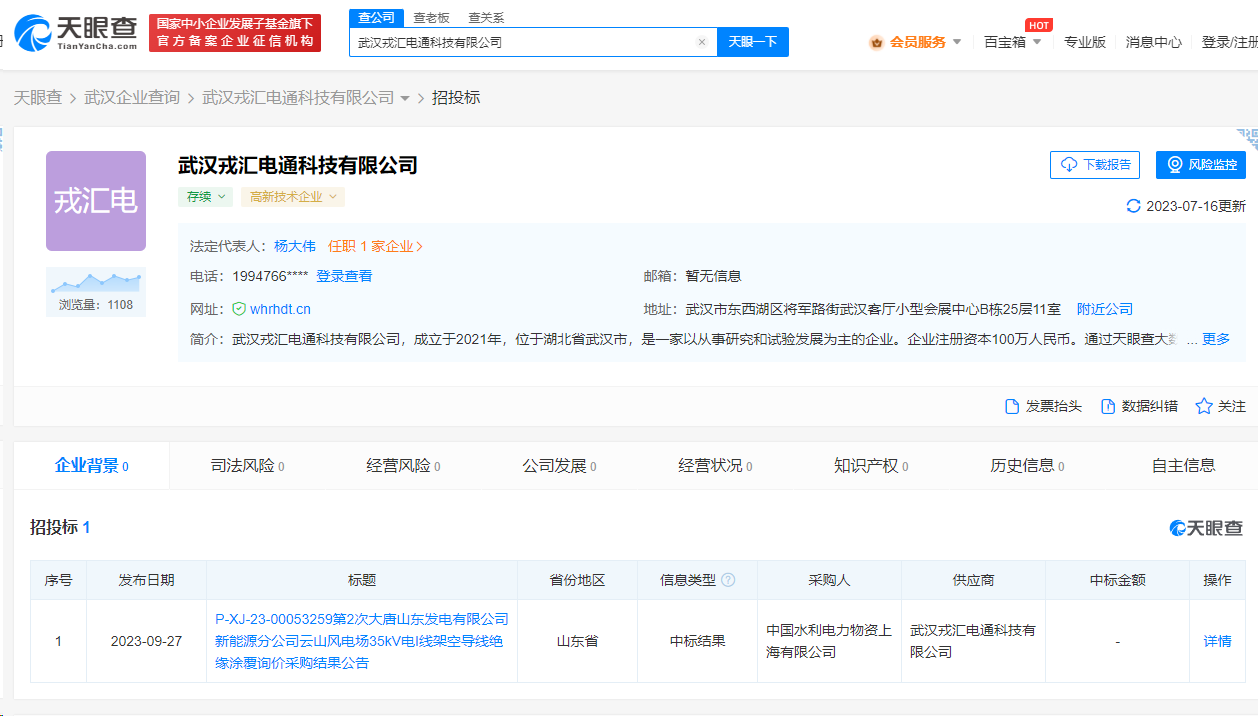The image size is (1258, 716).
Task: Switch to the 自主信息 tab
Action: point(1183,465)
